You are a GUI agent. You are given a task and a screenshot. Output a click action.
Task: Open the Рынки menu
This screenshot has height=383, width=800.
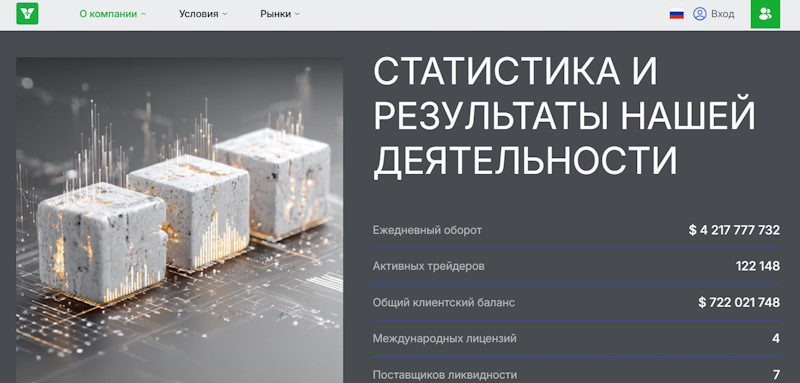pyautogui.click(x=276, y=14)
